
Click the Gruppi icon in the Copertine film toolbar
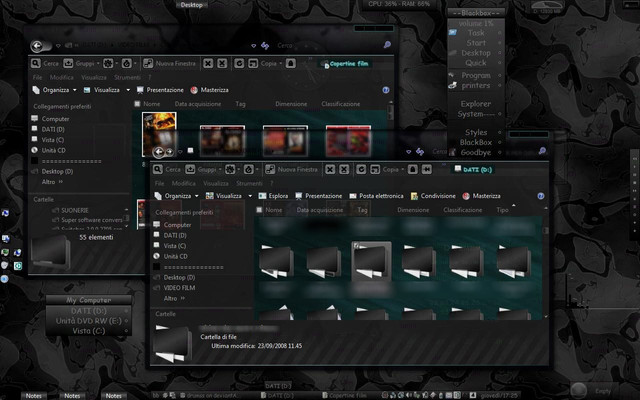click(68, 63)
